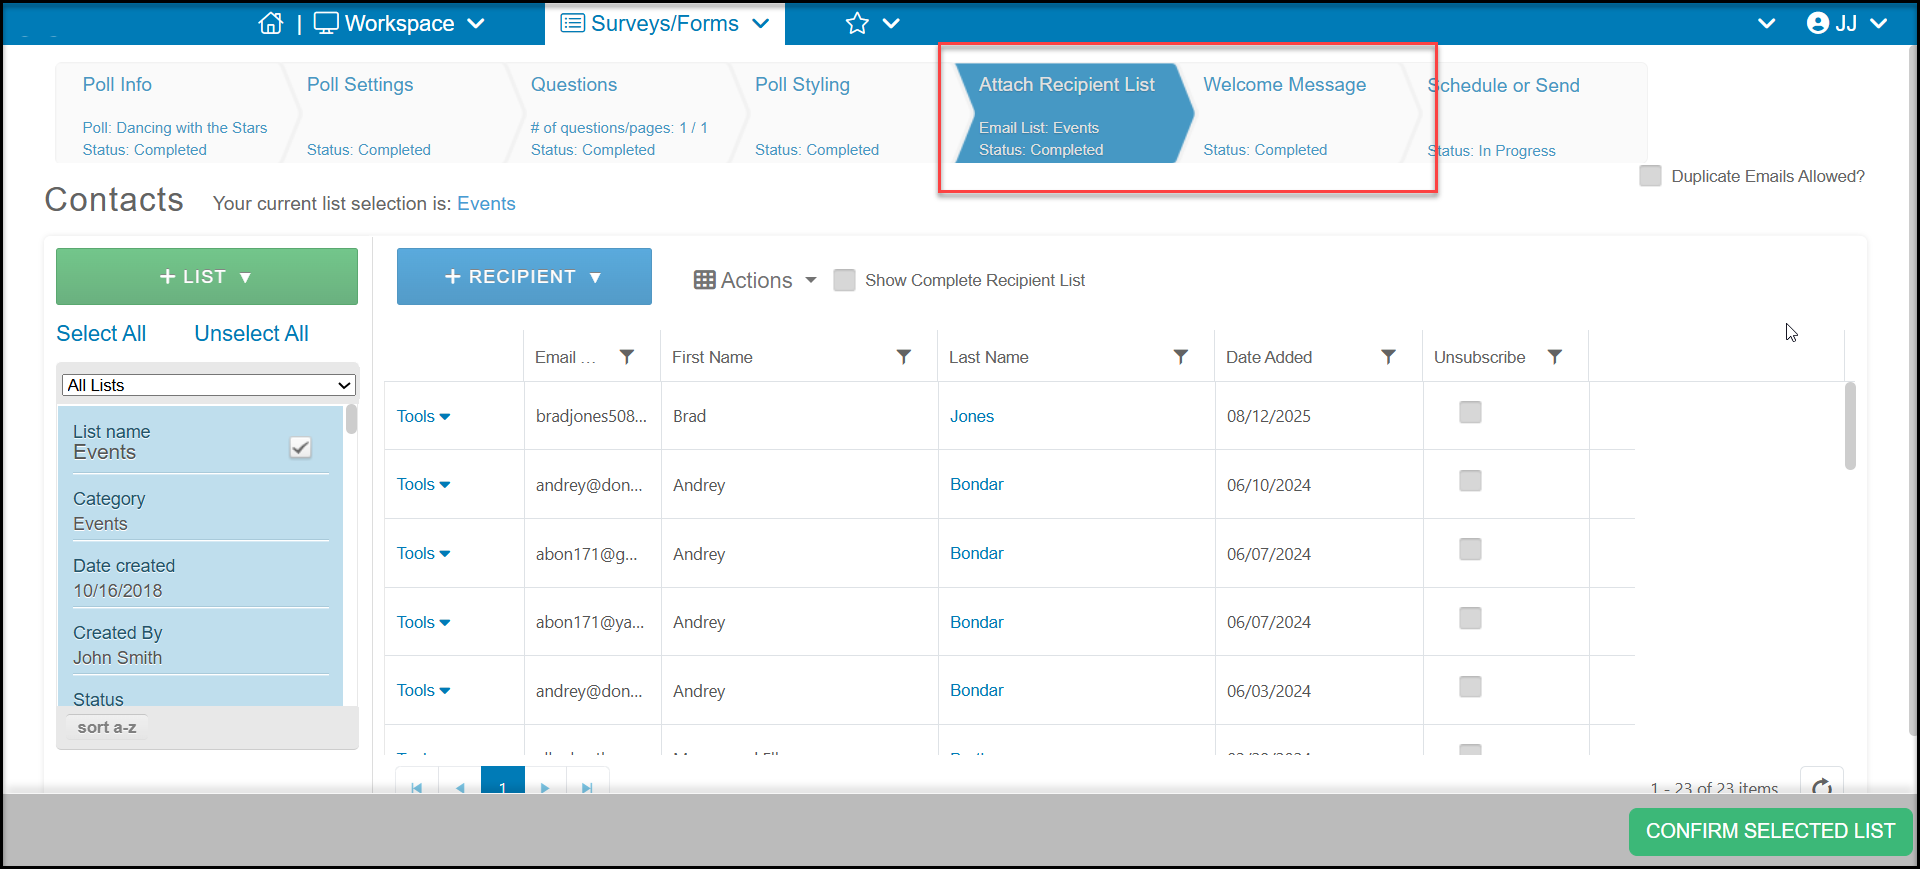Filter the First Name column
1920x869 pixels.
(904, 357)
